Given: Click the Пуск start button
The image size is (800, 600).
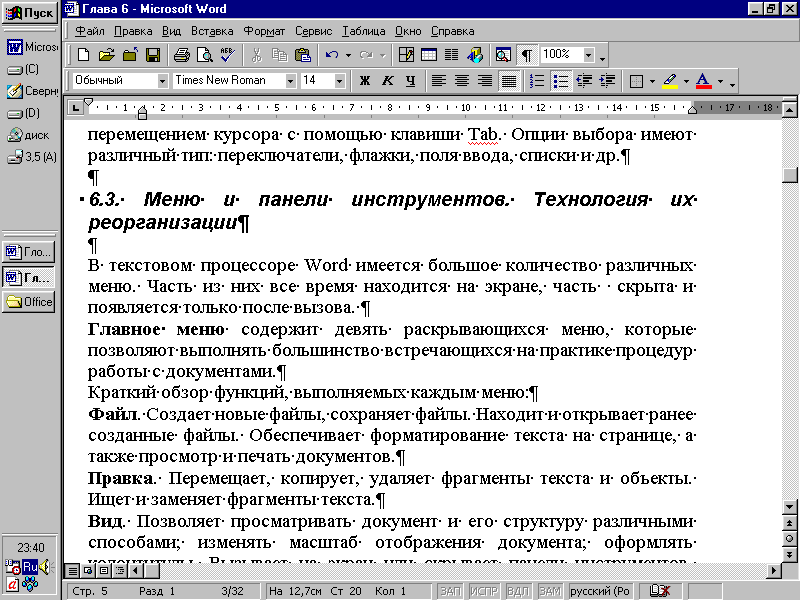Looking at the screenshot, I should [29, 13].
